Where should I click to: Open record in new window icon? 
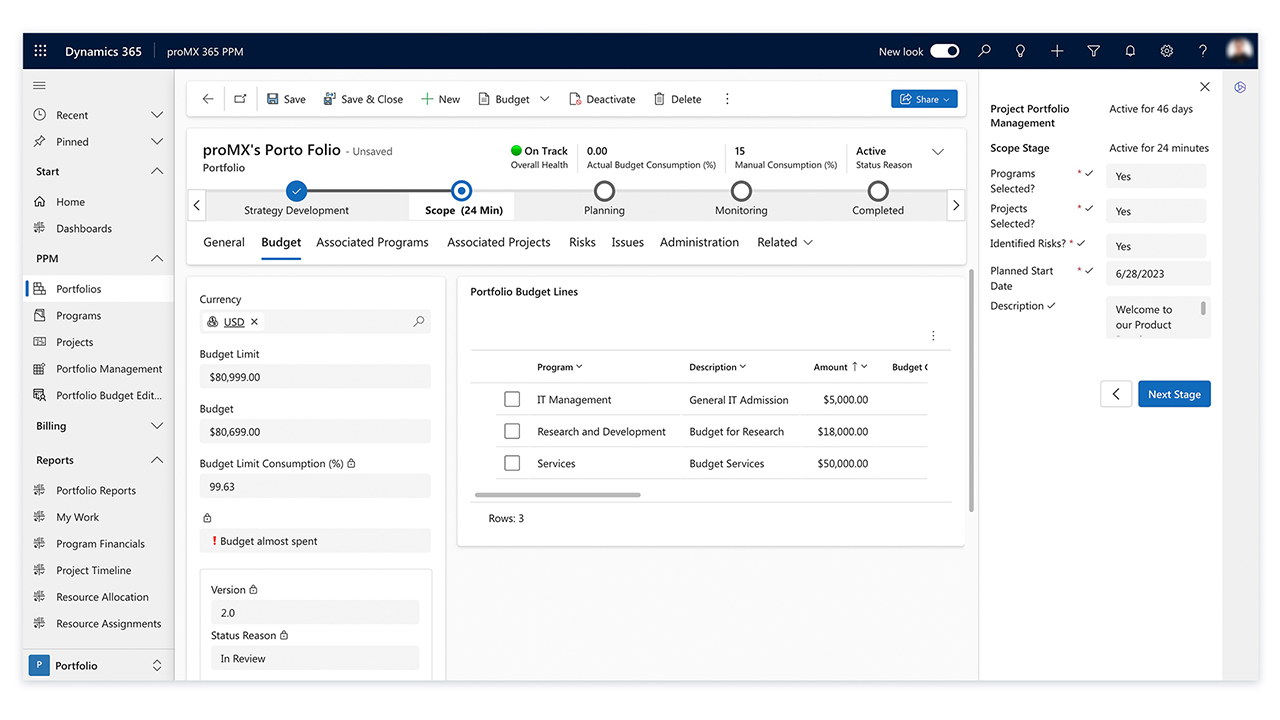(x=240, y=99)
